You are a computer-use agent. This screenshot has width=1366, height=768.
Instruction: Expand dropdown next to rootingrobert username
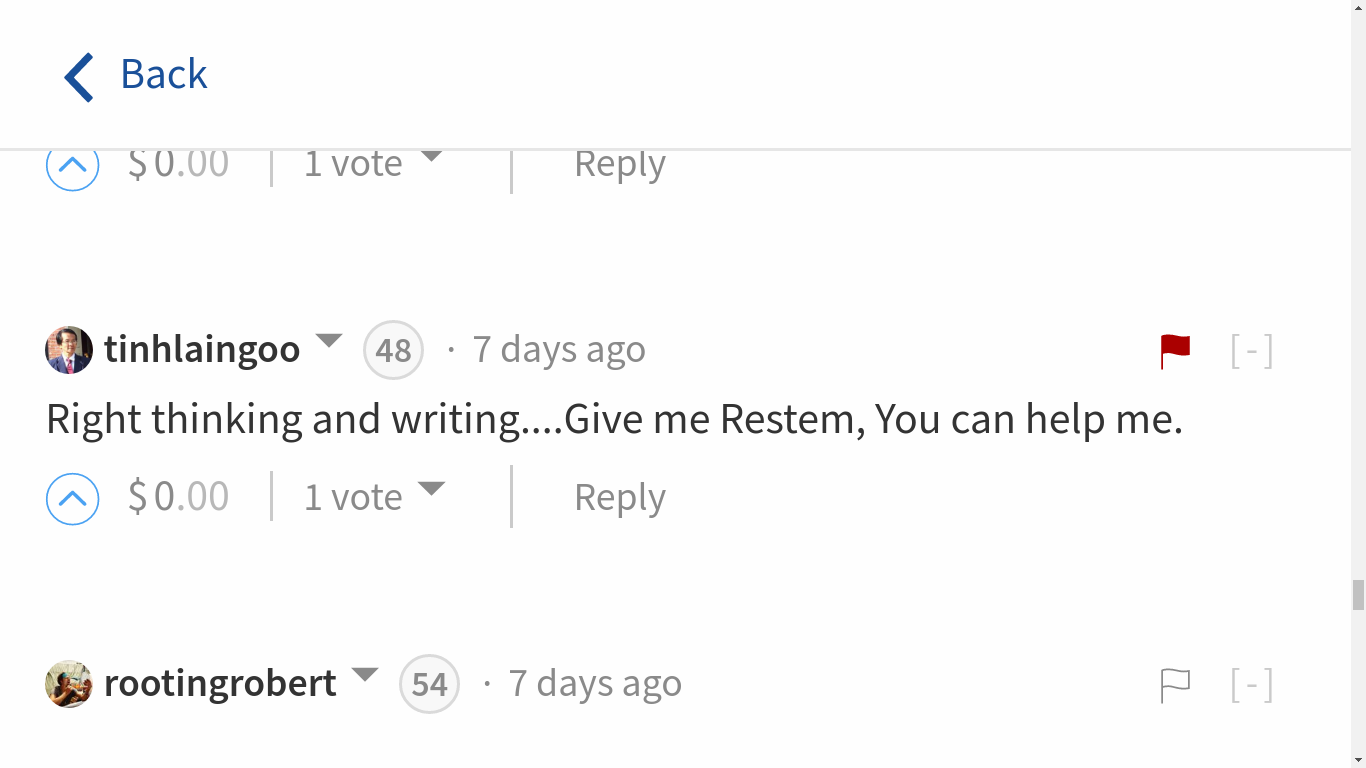(x=365, y=674)
